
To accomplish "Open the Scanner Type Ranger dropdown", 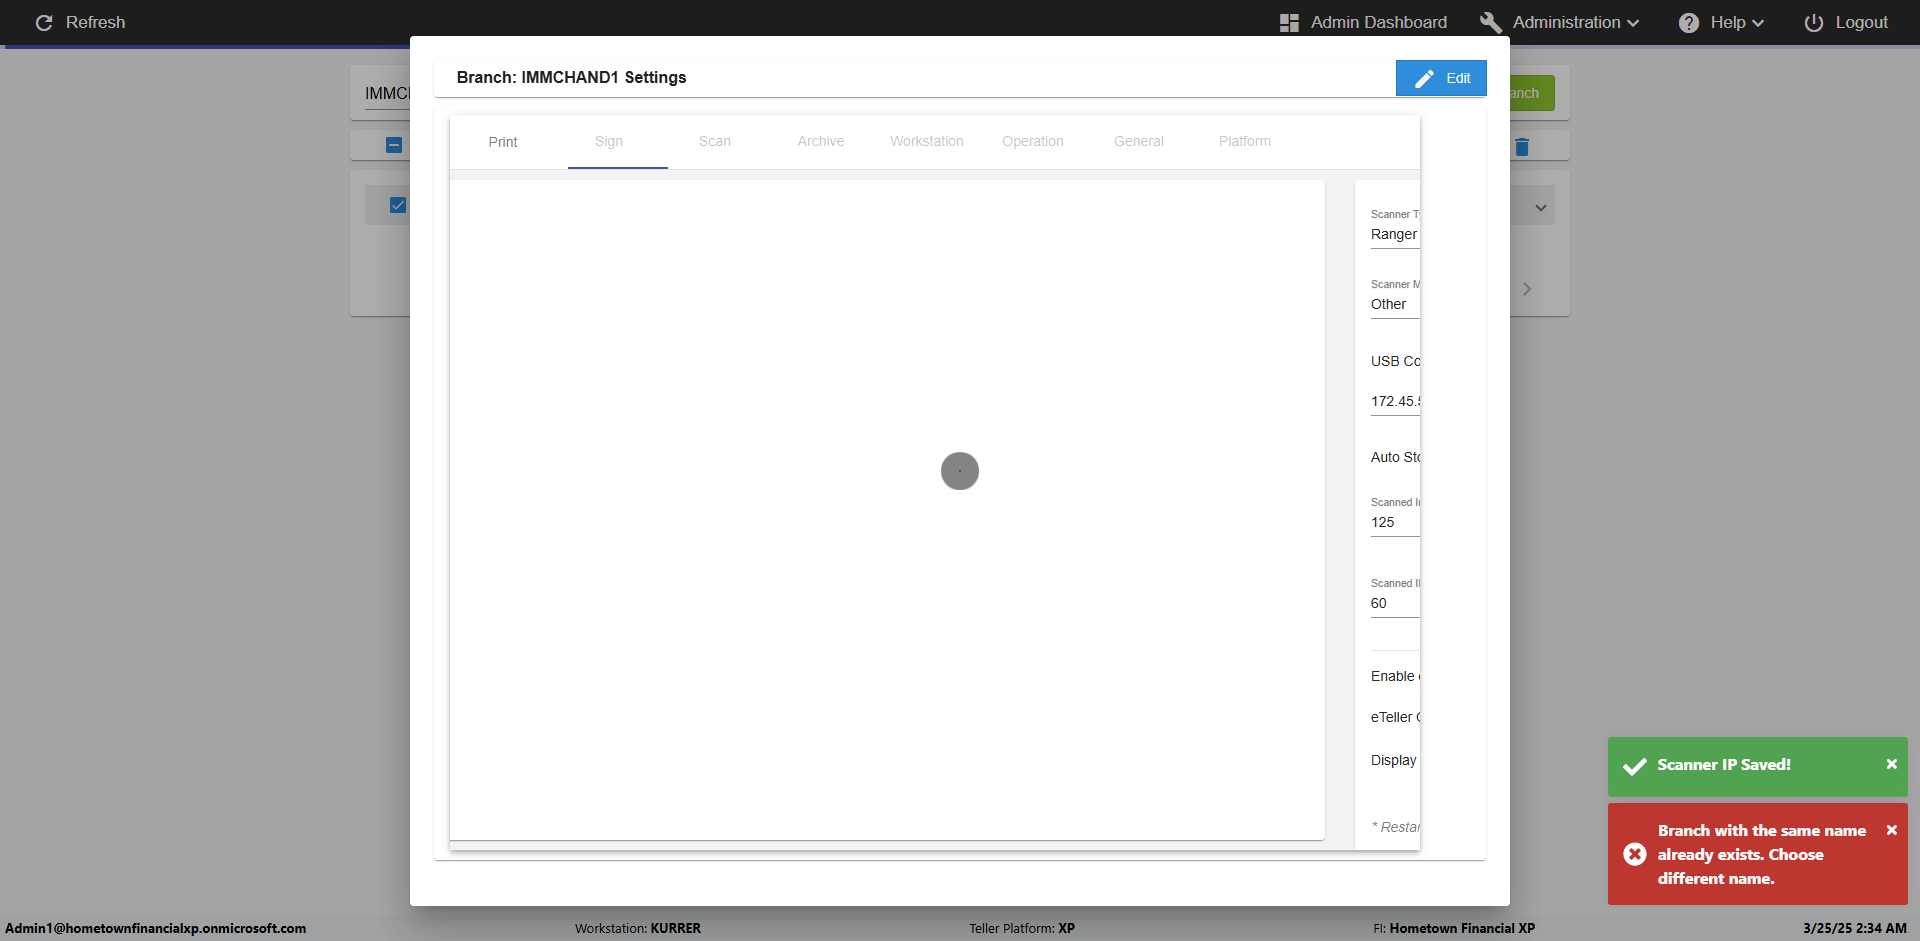I will [x=1395, y=234].
